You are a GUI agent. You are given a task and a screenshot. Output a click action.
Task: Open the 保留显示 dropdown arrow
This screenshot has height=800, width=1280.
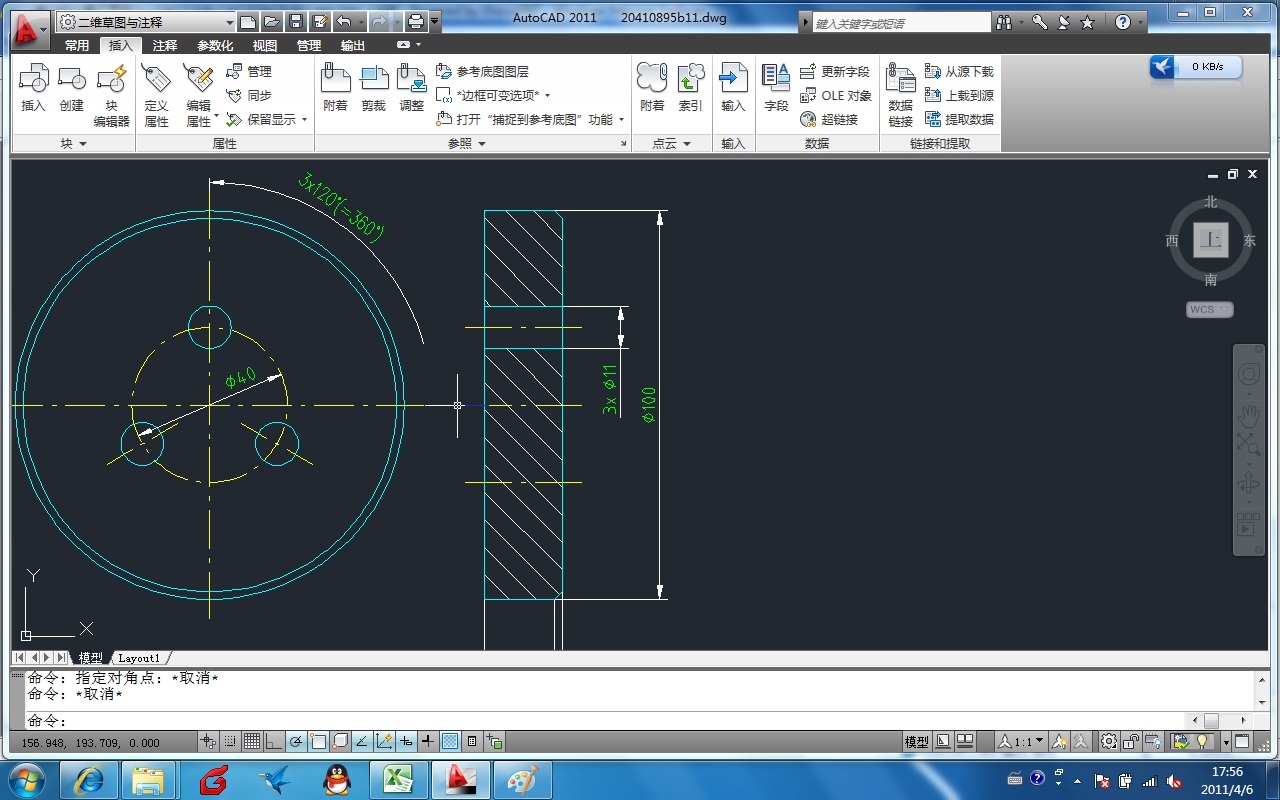304,120
